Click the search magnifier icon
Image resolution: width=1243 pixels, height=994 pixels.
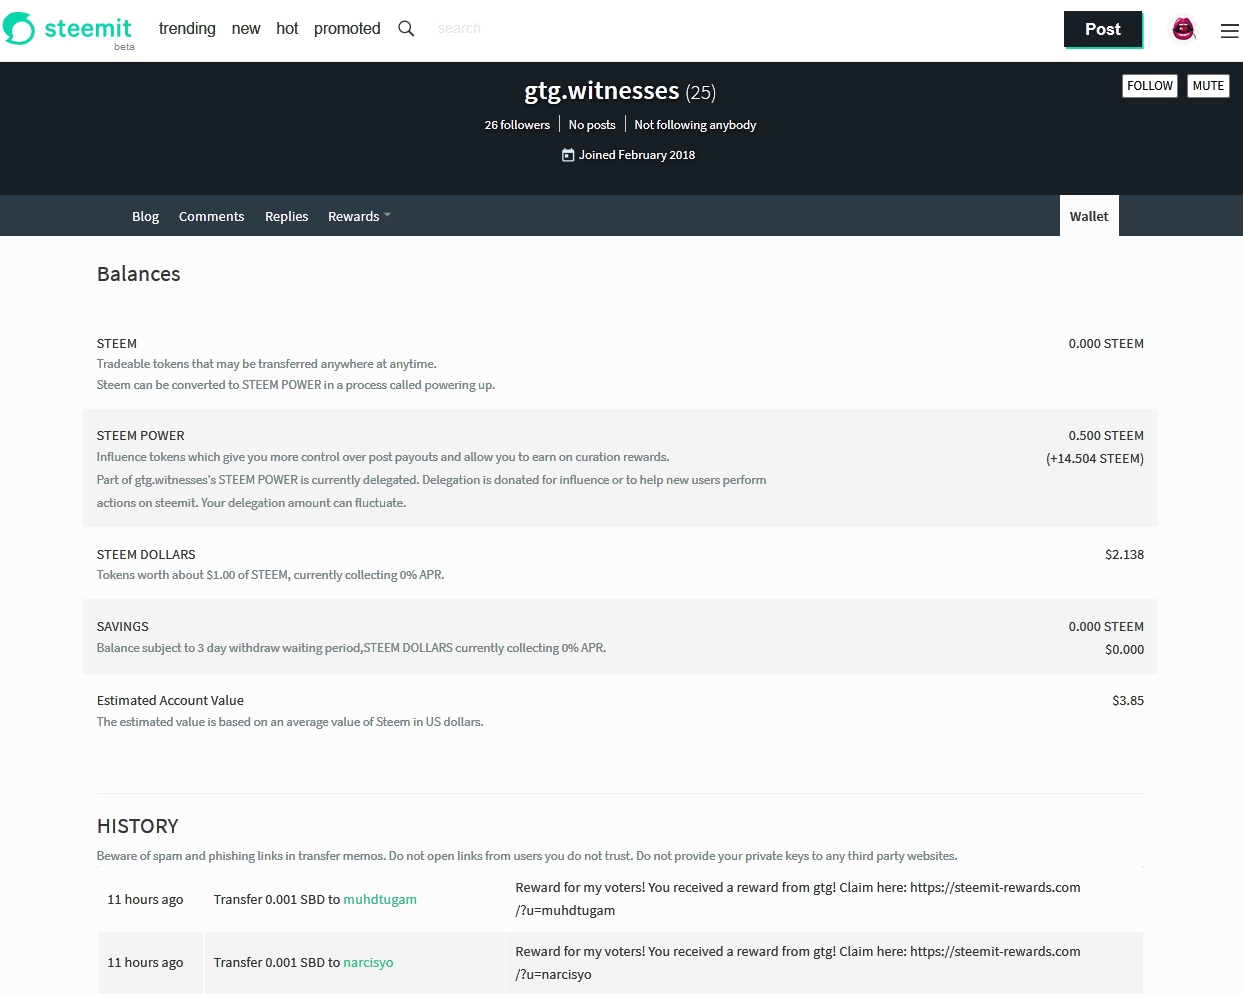pos(406,29)
